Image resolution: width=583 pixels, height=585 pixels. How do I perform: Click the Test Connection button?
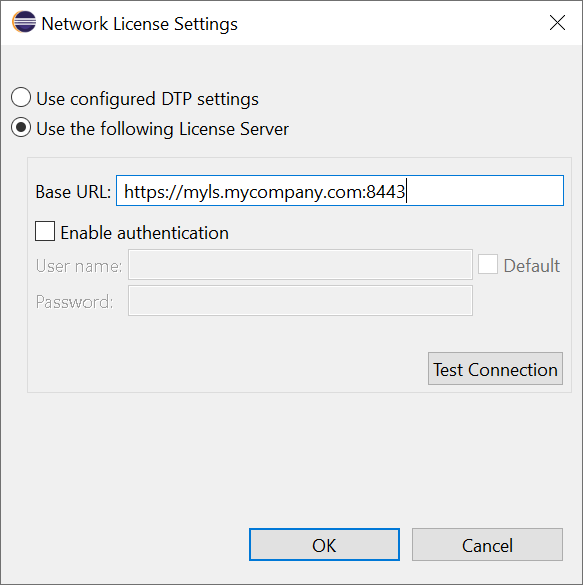[x=495, y=369]
